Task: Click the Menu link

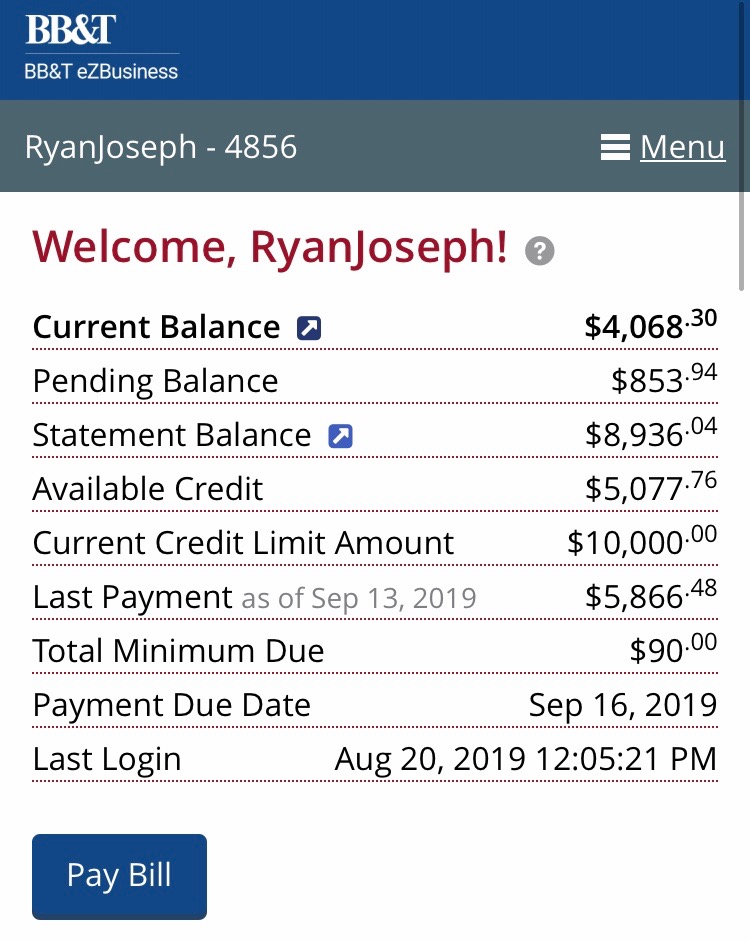Action: (x=682, y=148)
